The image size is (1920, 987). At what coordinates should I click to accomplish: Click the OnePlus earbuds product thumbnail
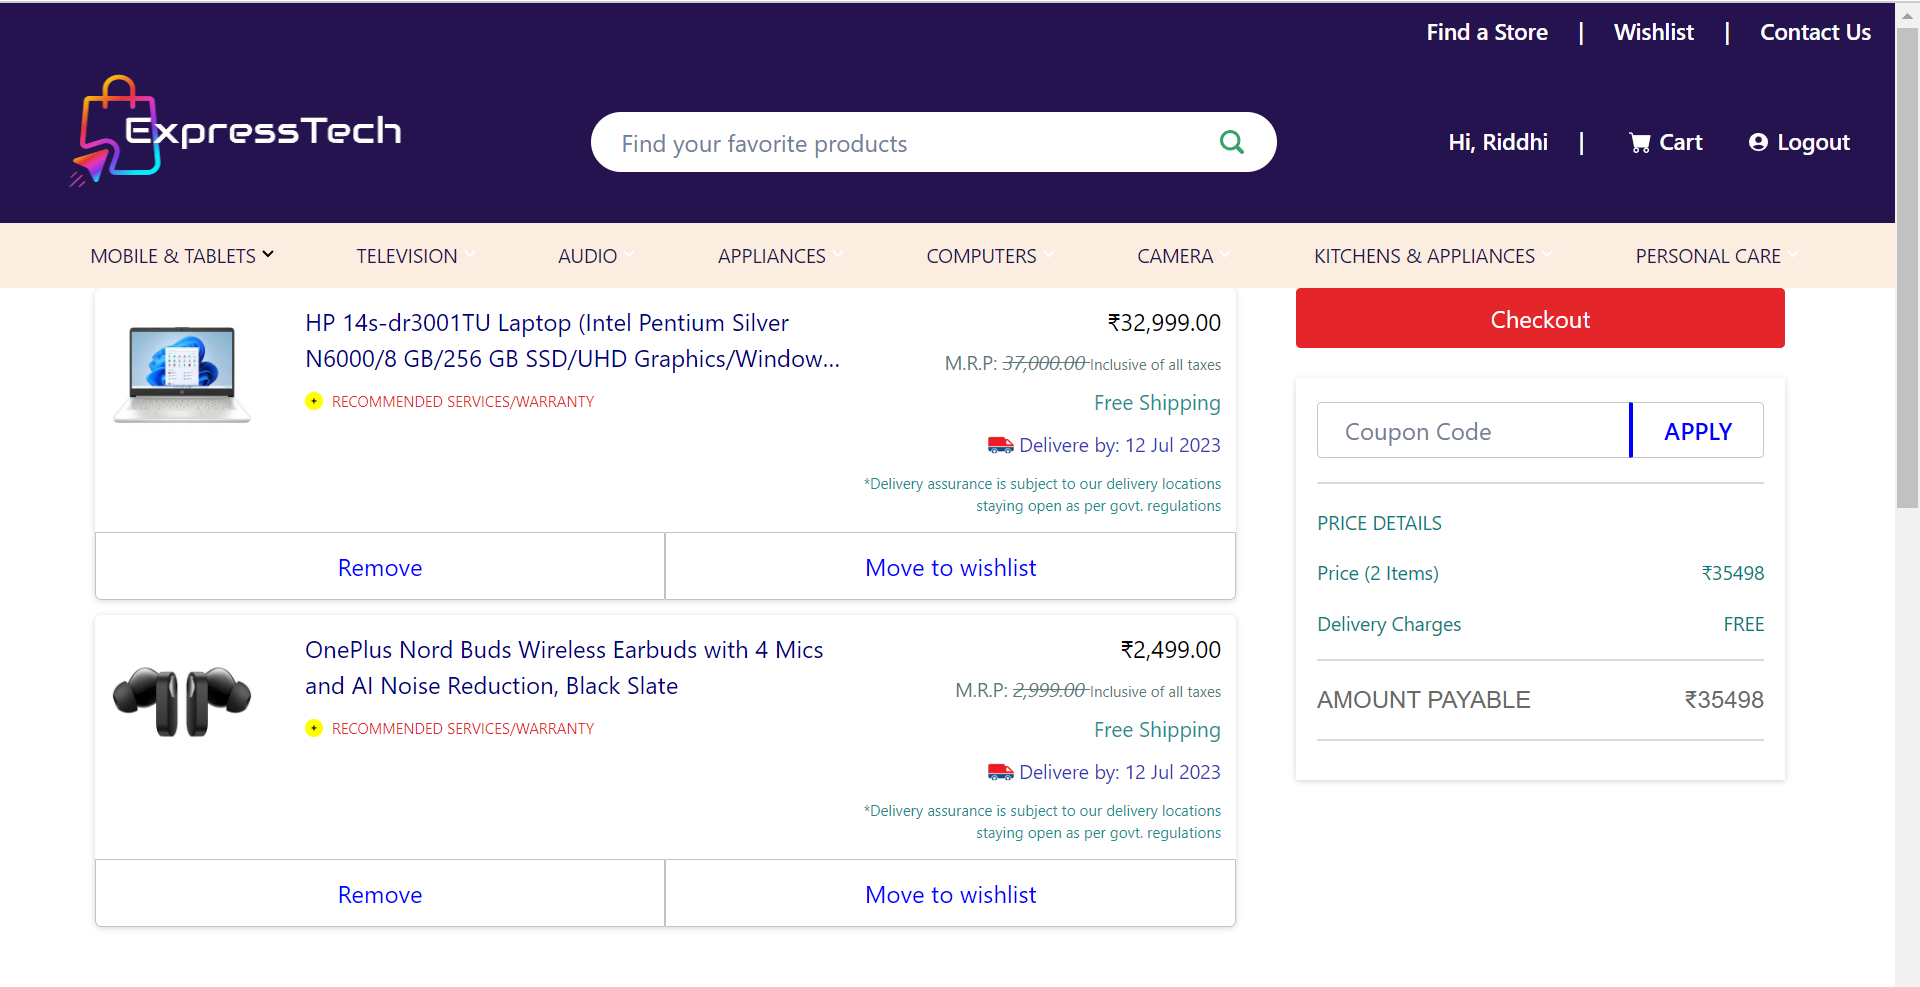(181, 700)
